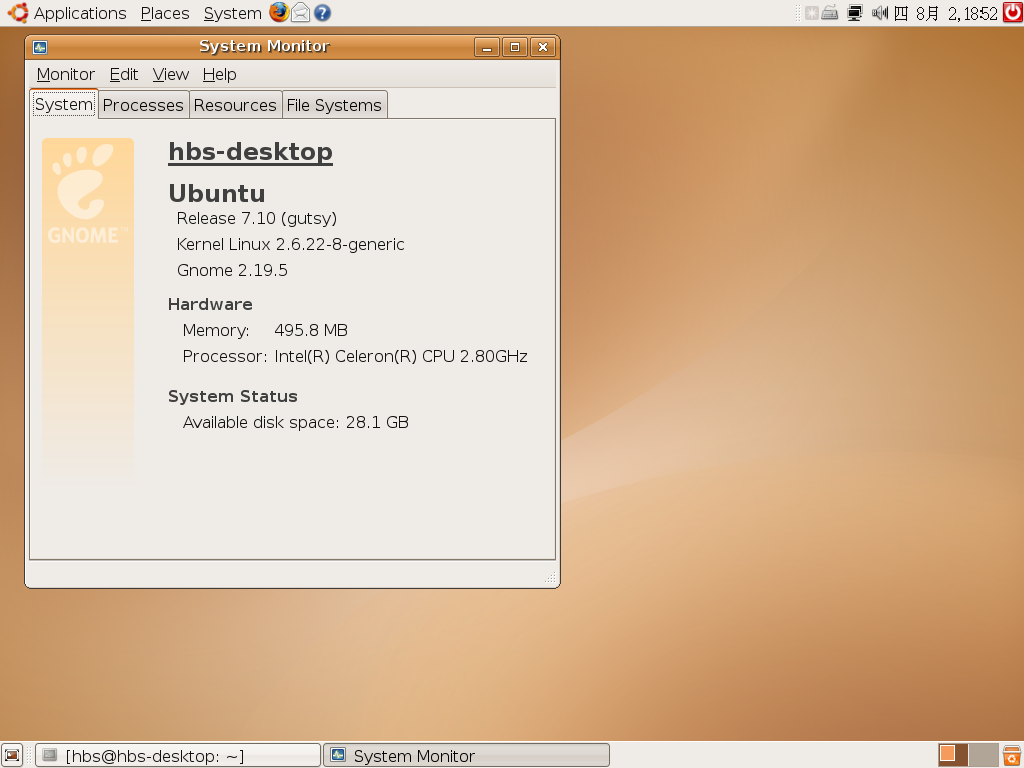Switch to the first workspace
The image size is (1024, 768).
[x=953, y=756]
